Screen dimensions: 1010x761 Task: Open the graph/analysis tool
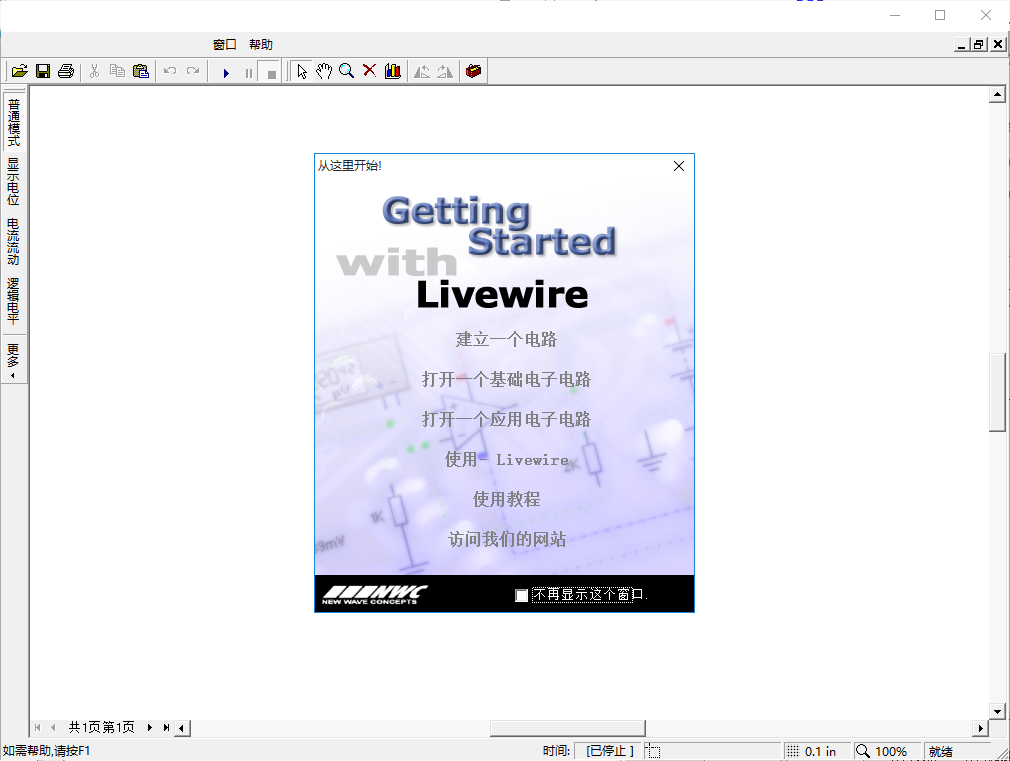(392, 71)
